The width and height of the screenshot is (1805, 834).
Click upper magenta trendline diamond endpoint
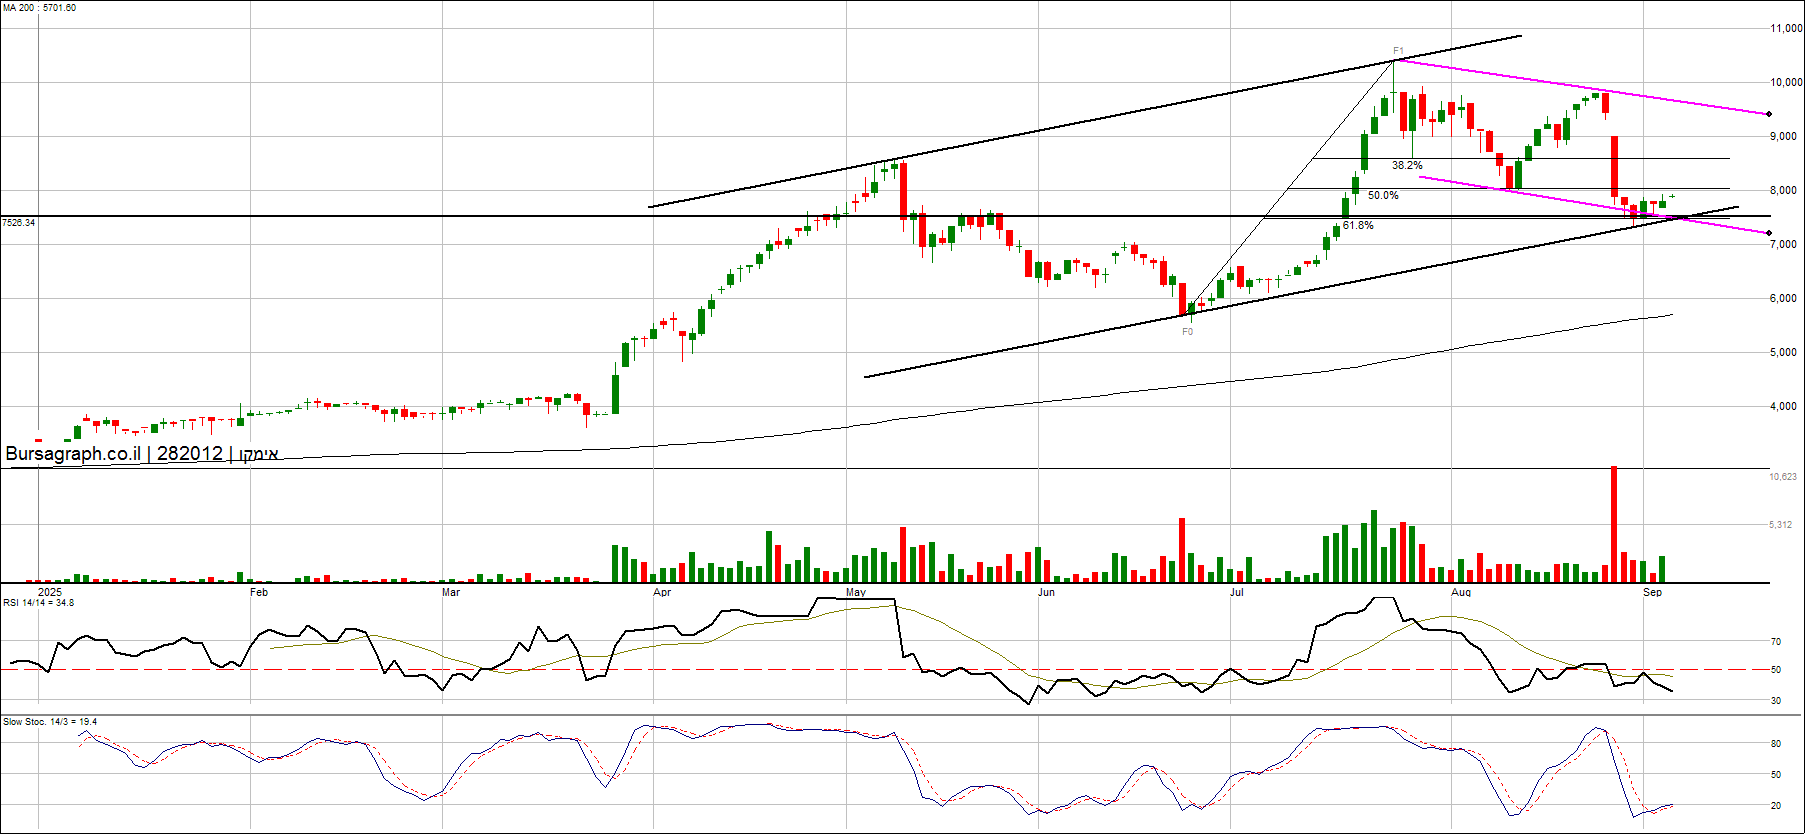click(x=1769, y=114)
